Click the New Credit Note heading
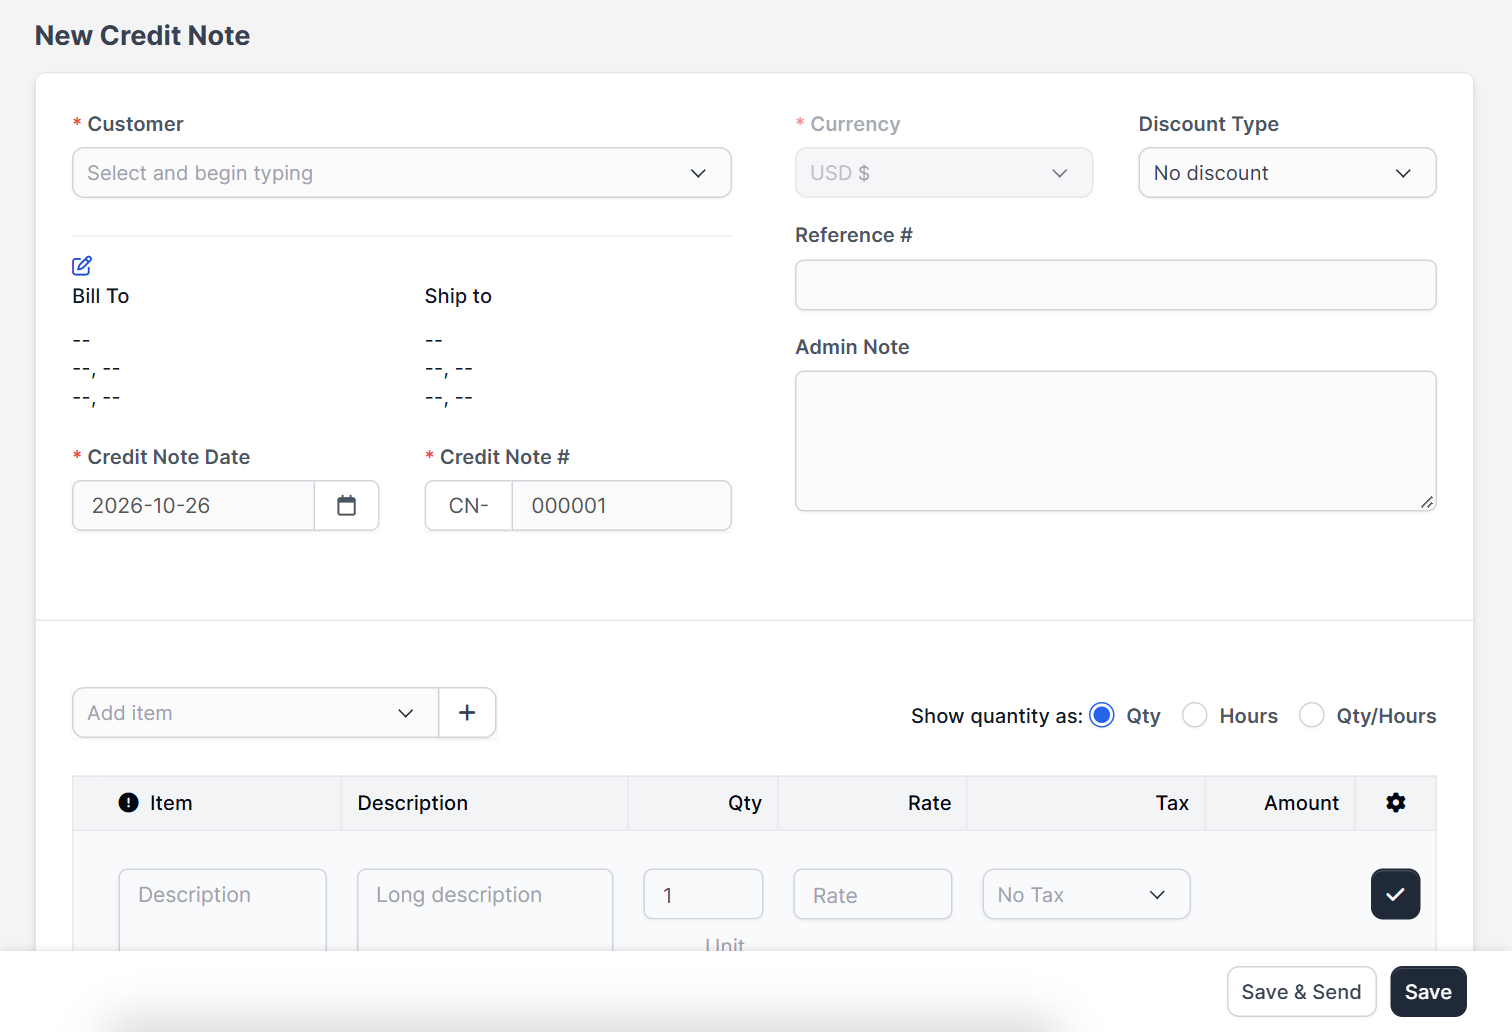 point(143,35)
